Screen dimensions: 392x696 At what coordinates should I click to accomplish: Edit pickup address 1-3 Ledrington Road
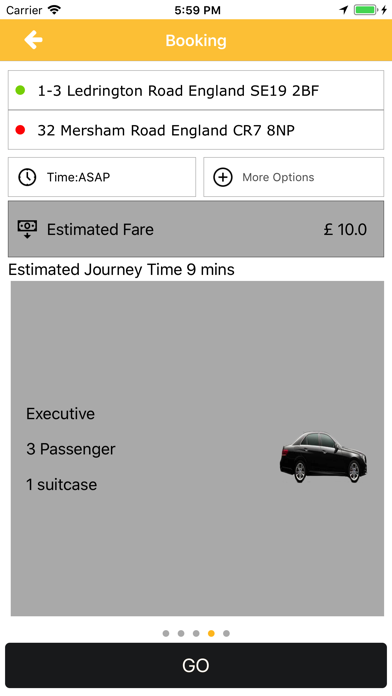click(196, 90)
